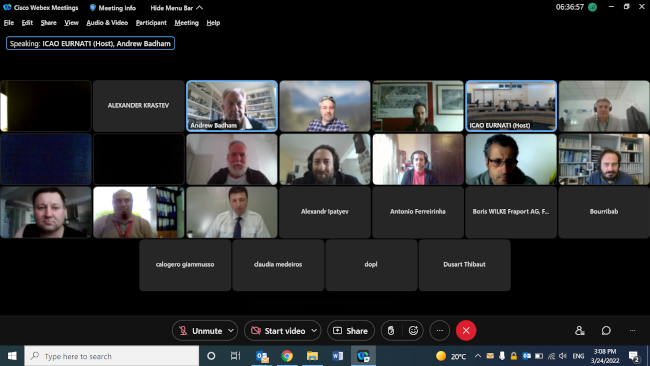Click the raise hand icon

391,330
